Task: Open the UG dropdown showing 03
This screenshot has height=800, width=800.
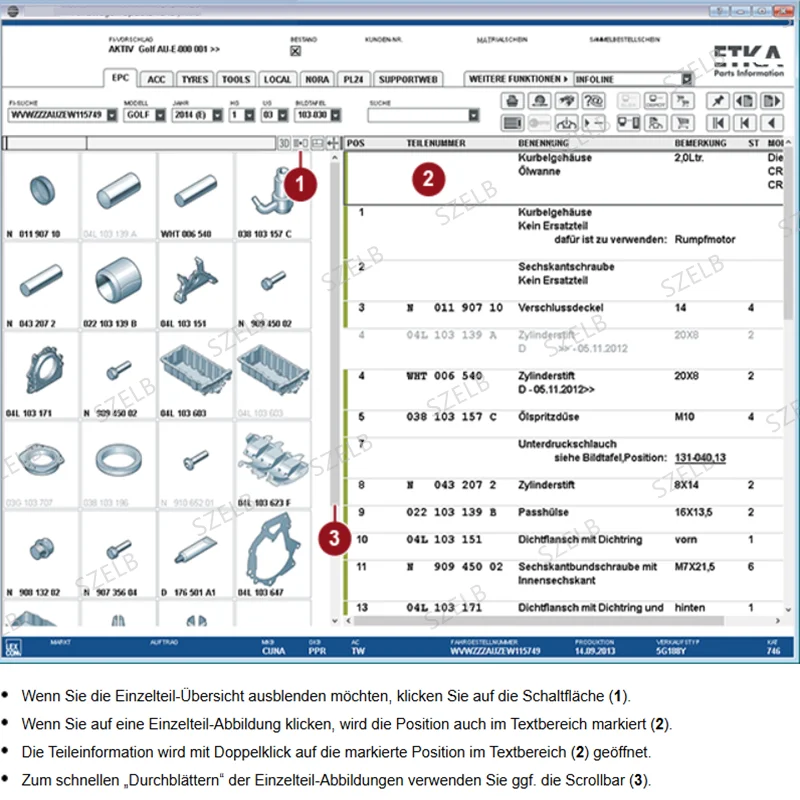Action: (x=283, y=115)
